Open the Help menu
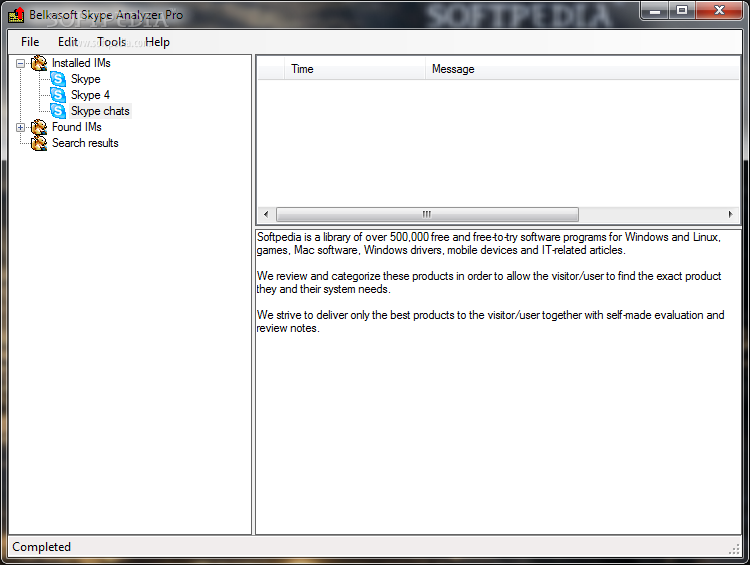 click(157, 42)
